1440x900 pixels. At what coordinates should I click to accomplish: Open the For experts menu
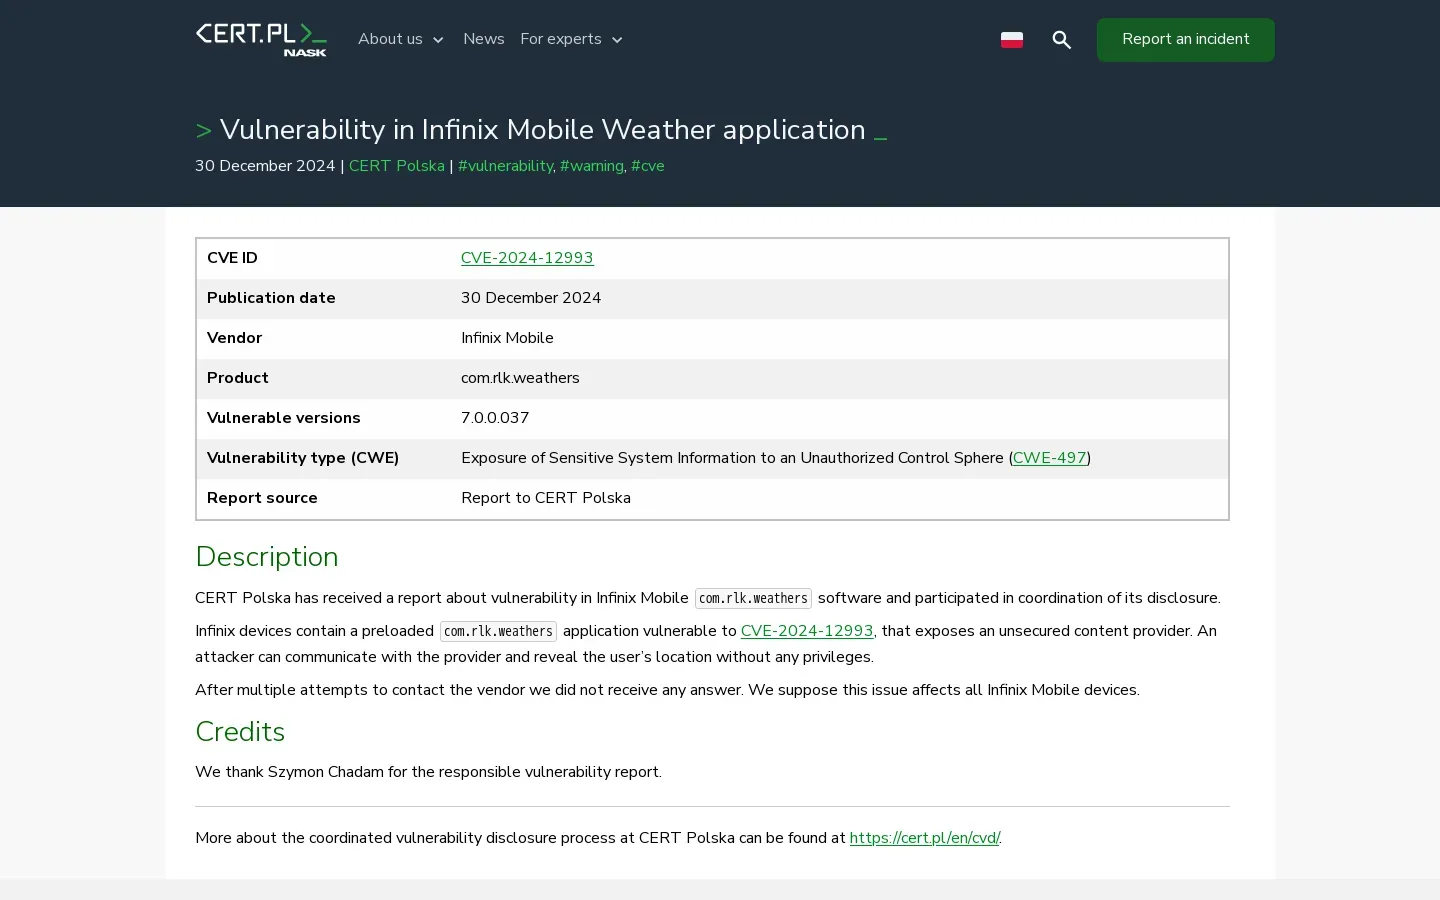[561, 39]
